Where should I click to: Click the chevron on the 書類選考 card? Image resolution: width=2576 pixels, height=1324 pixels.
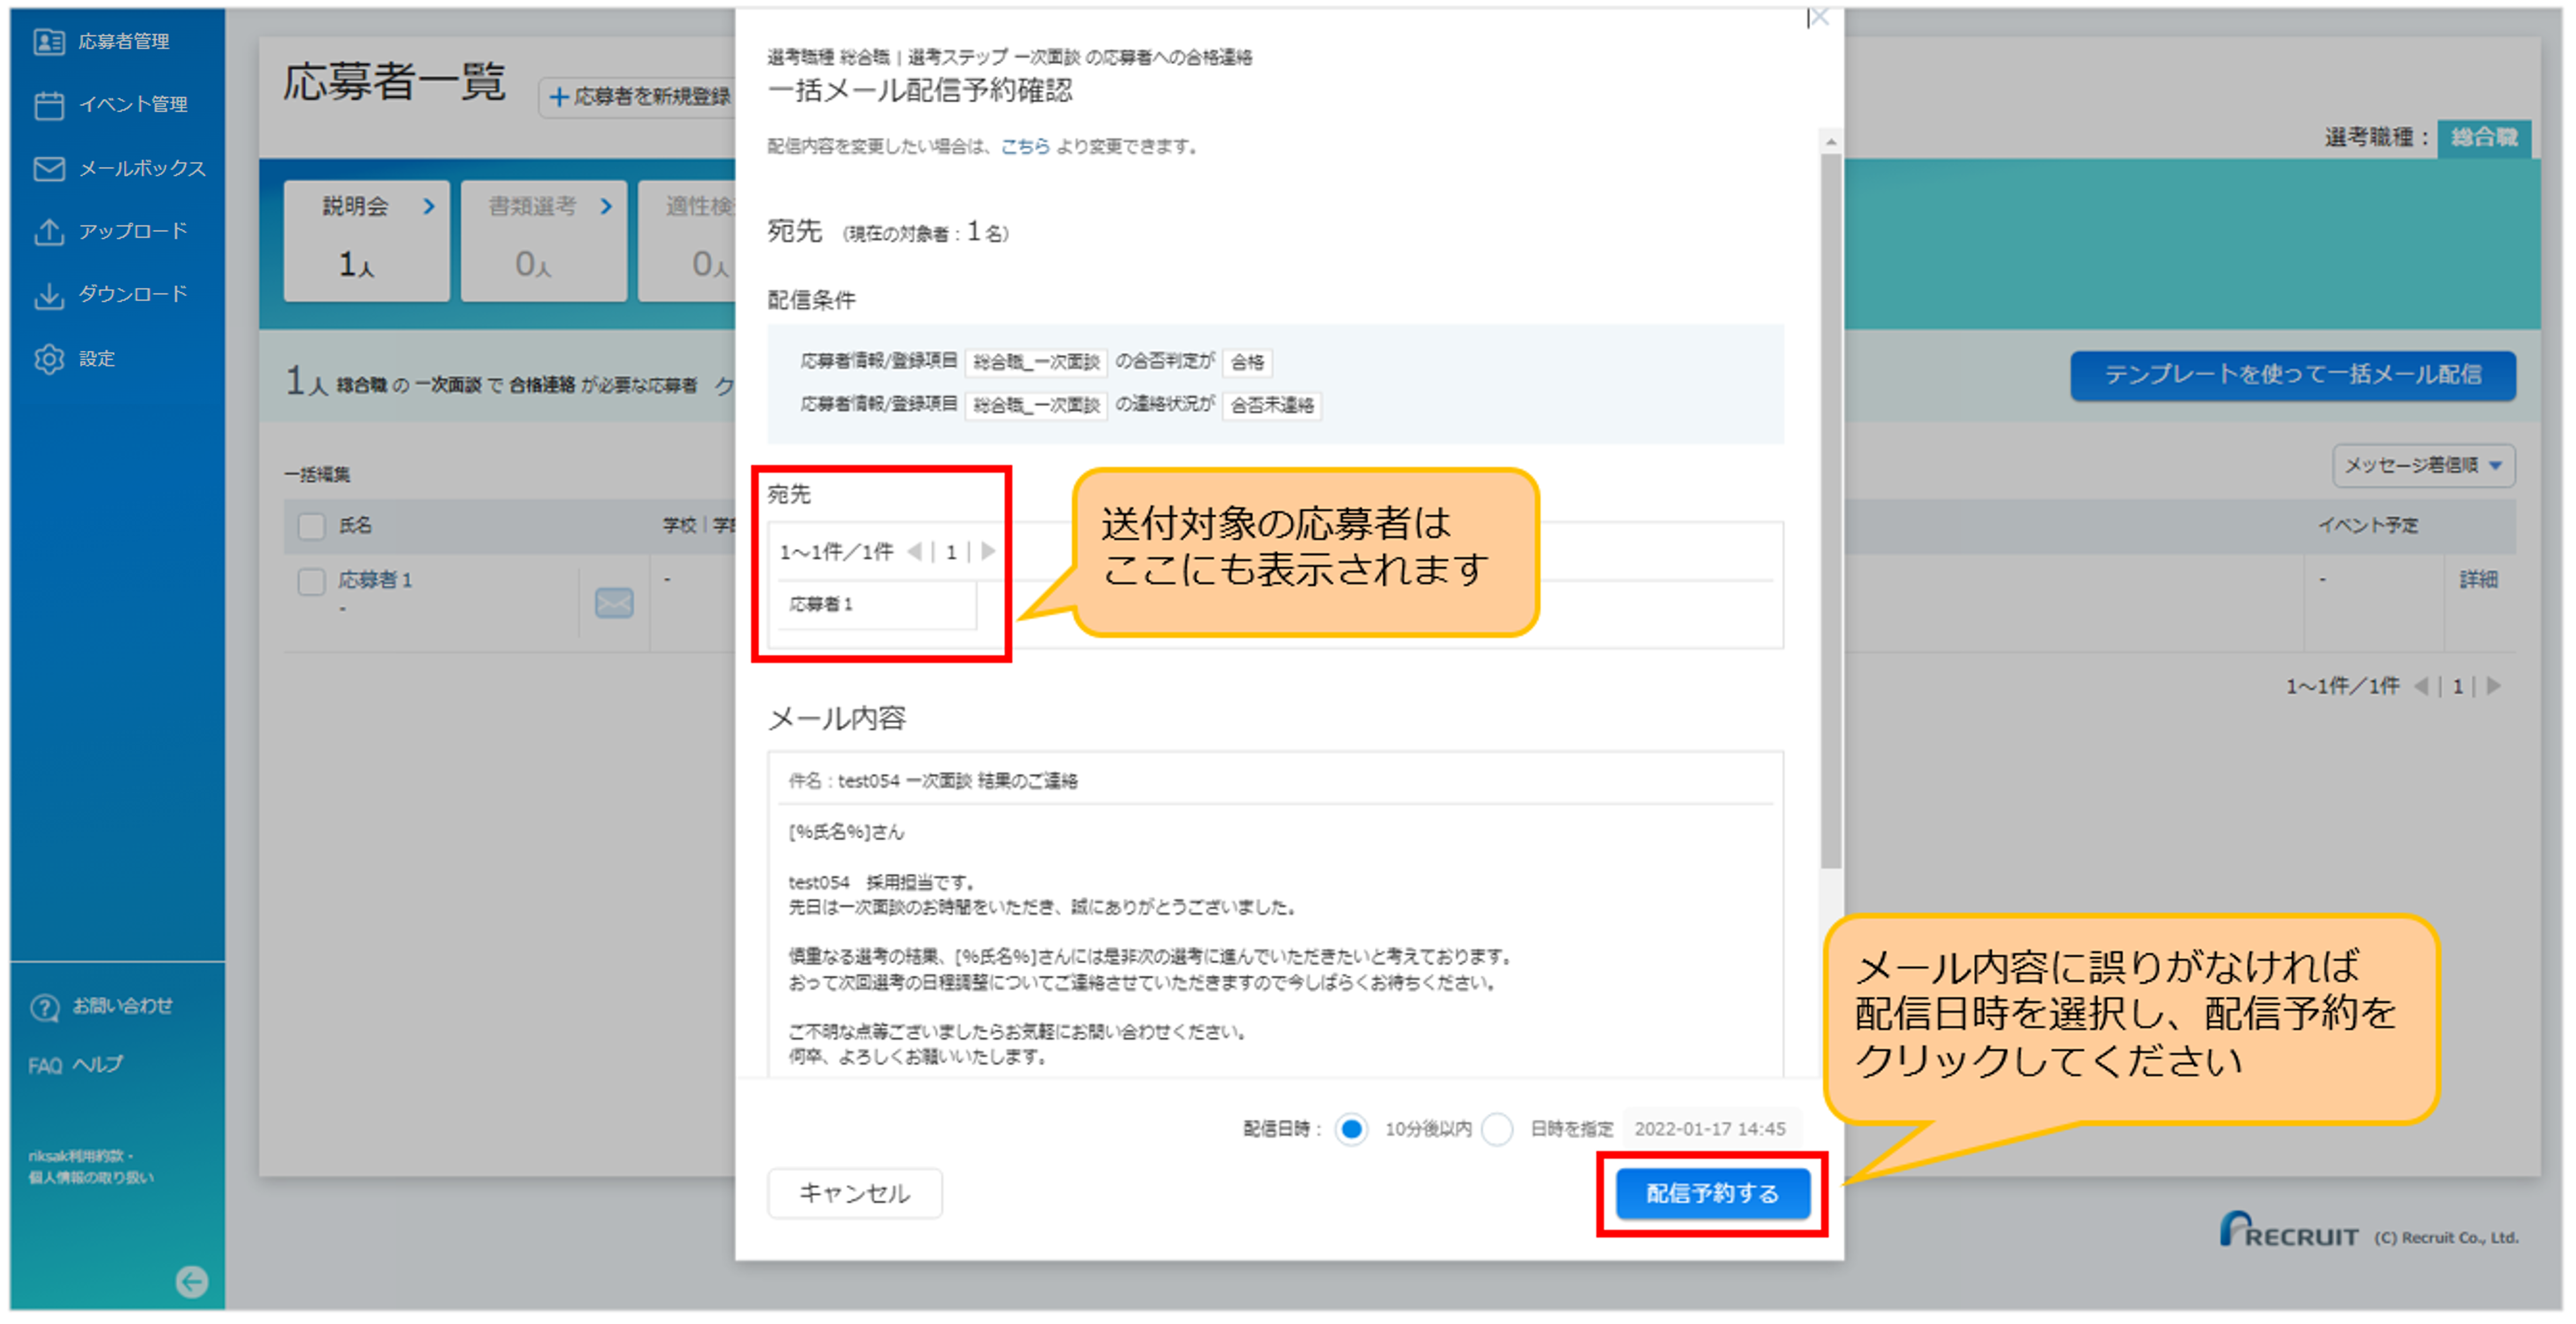tap(606, 207)
